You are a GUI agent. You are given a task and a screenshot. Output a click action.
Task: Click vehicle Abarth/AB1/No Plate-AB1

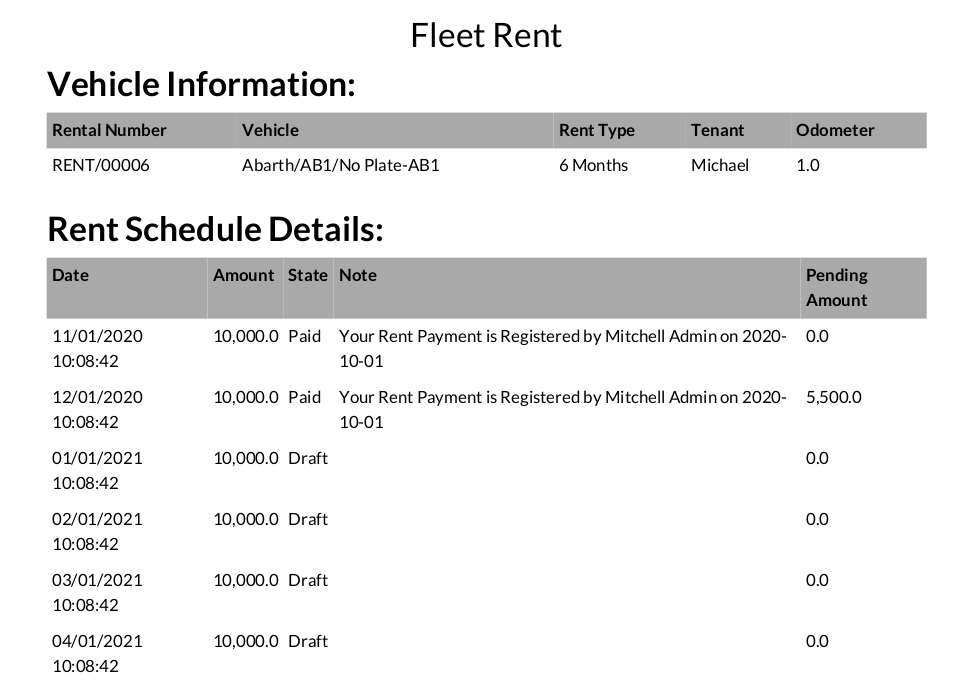pyautogui.click(x=341, y=165)
